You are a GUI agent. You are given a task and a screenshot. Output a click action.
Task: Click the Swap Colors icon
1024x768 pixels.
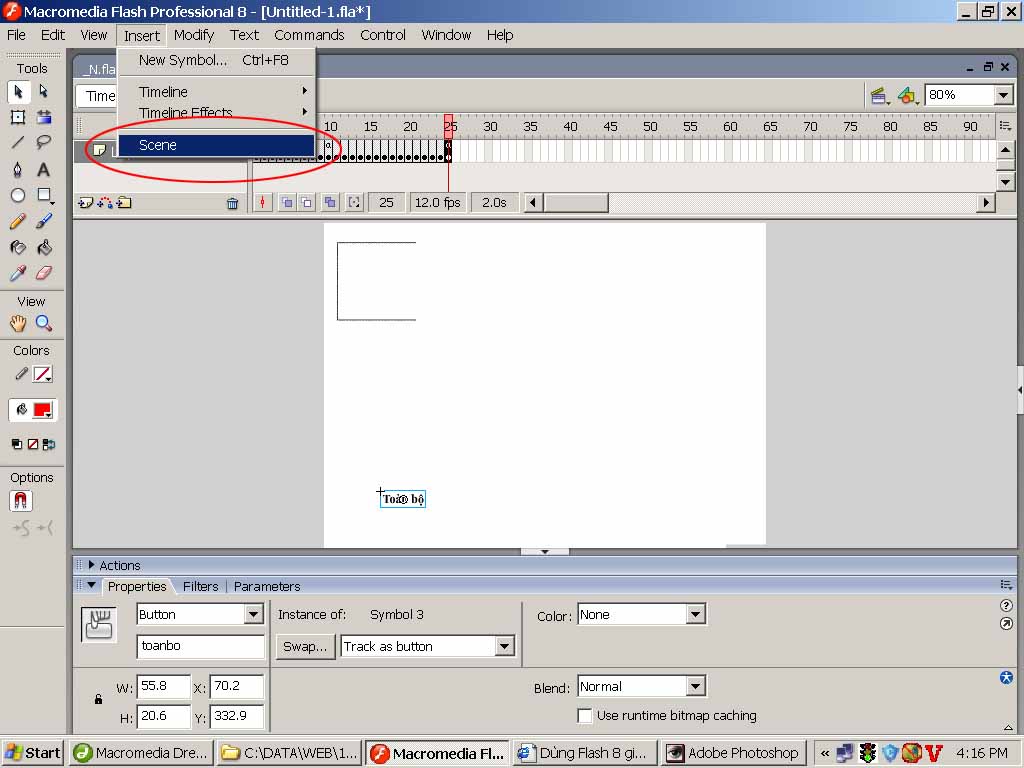coord(49,445)
